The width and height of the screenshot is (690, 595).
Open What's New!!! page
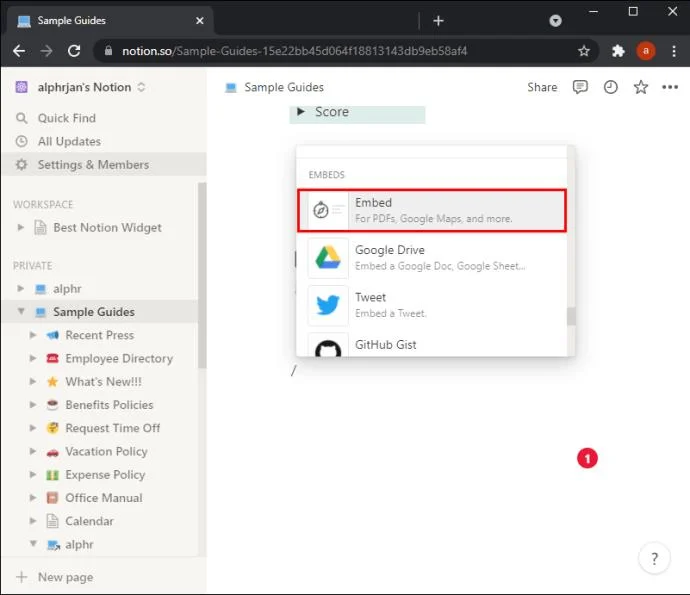pos(104,382)
